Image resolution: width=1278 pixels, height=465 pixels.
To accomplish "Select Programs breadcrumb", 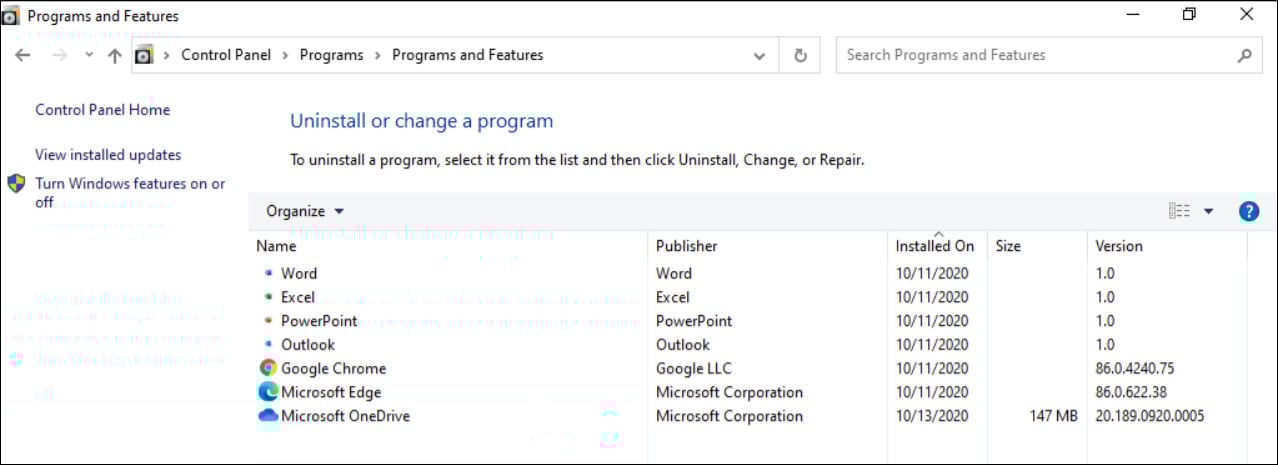I will 331,55.
